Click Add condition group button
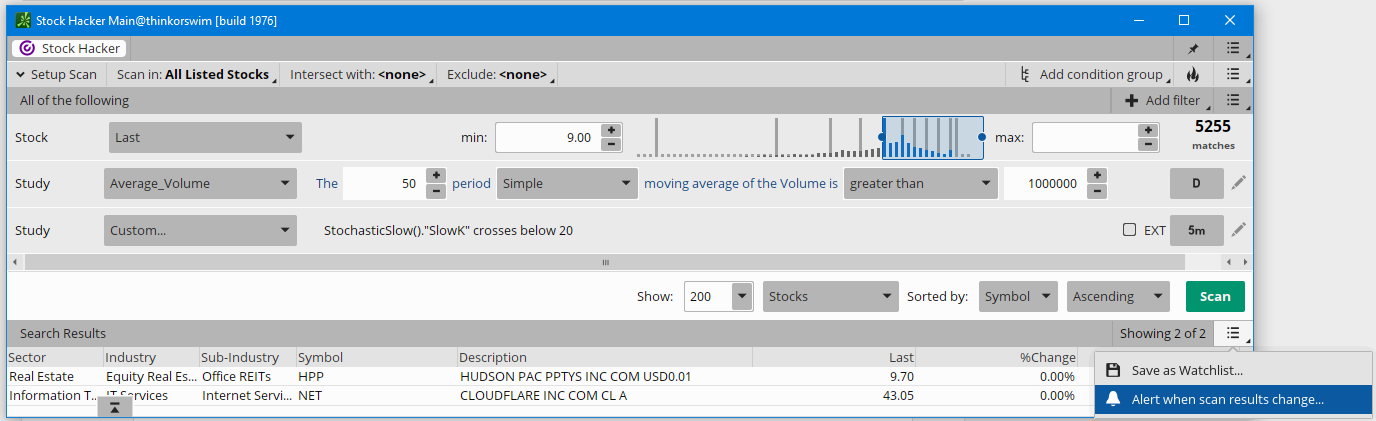1376x421 pixels. click(x=1091, y=74)
